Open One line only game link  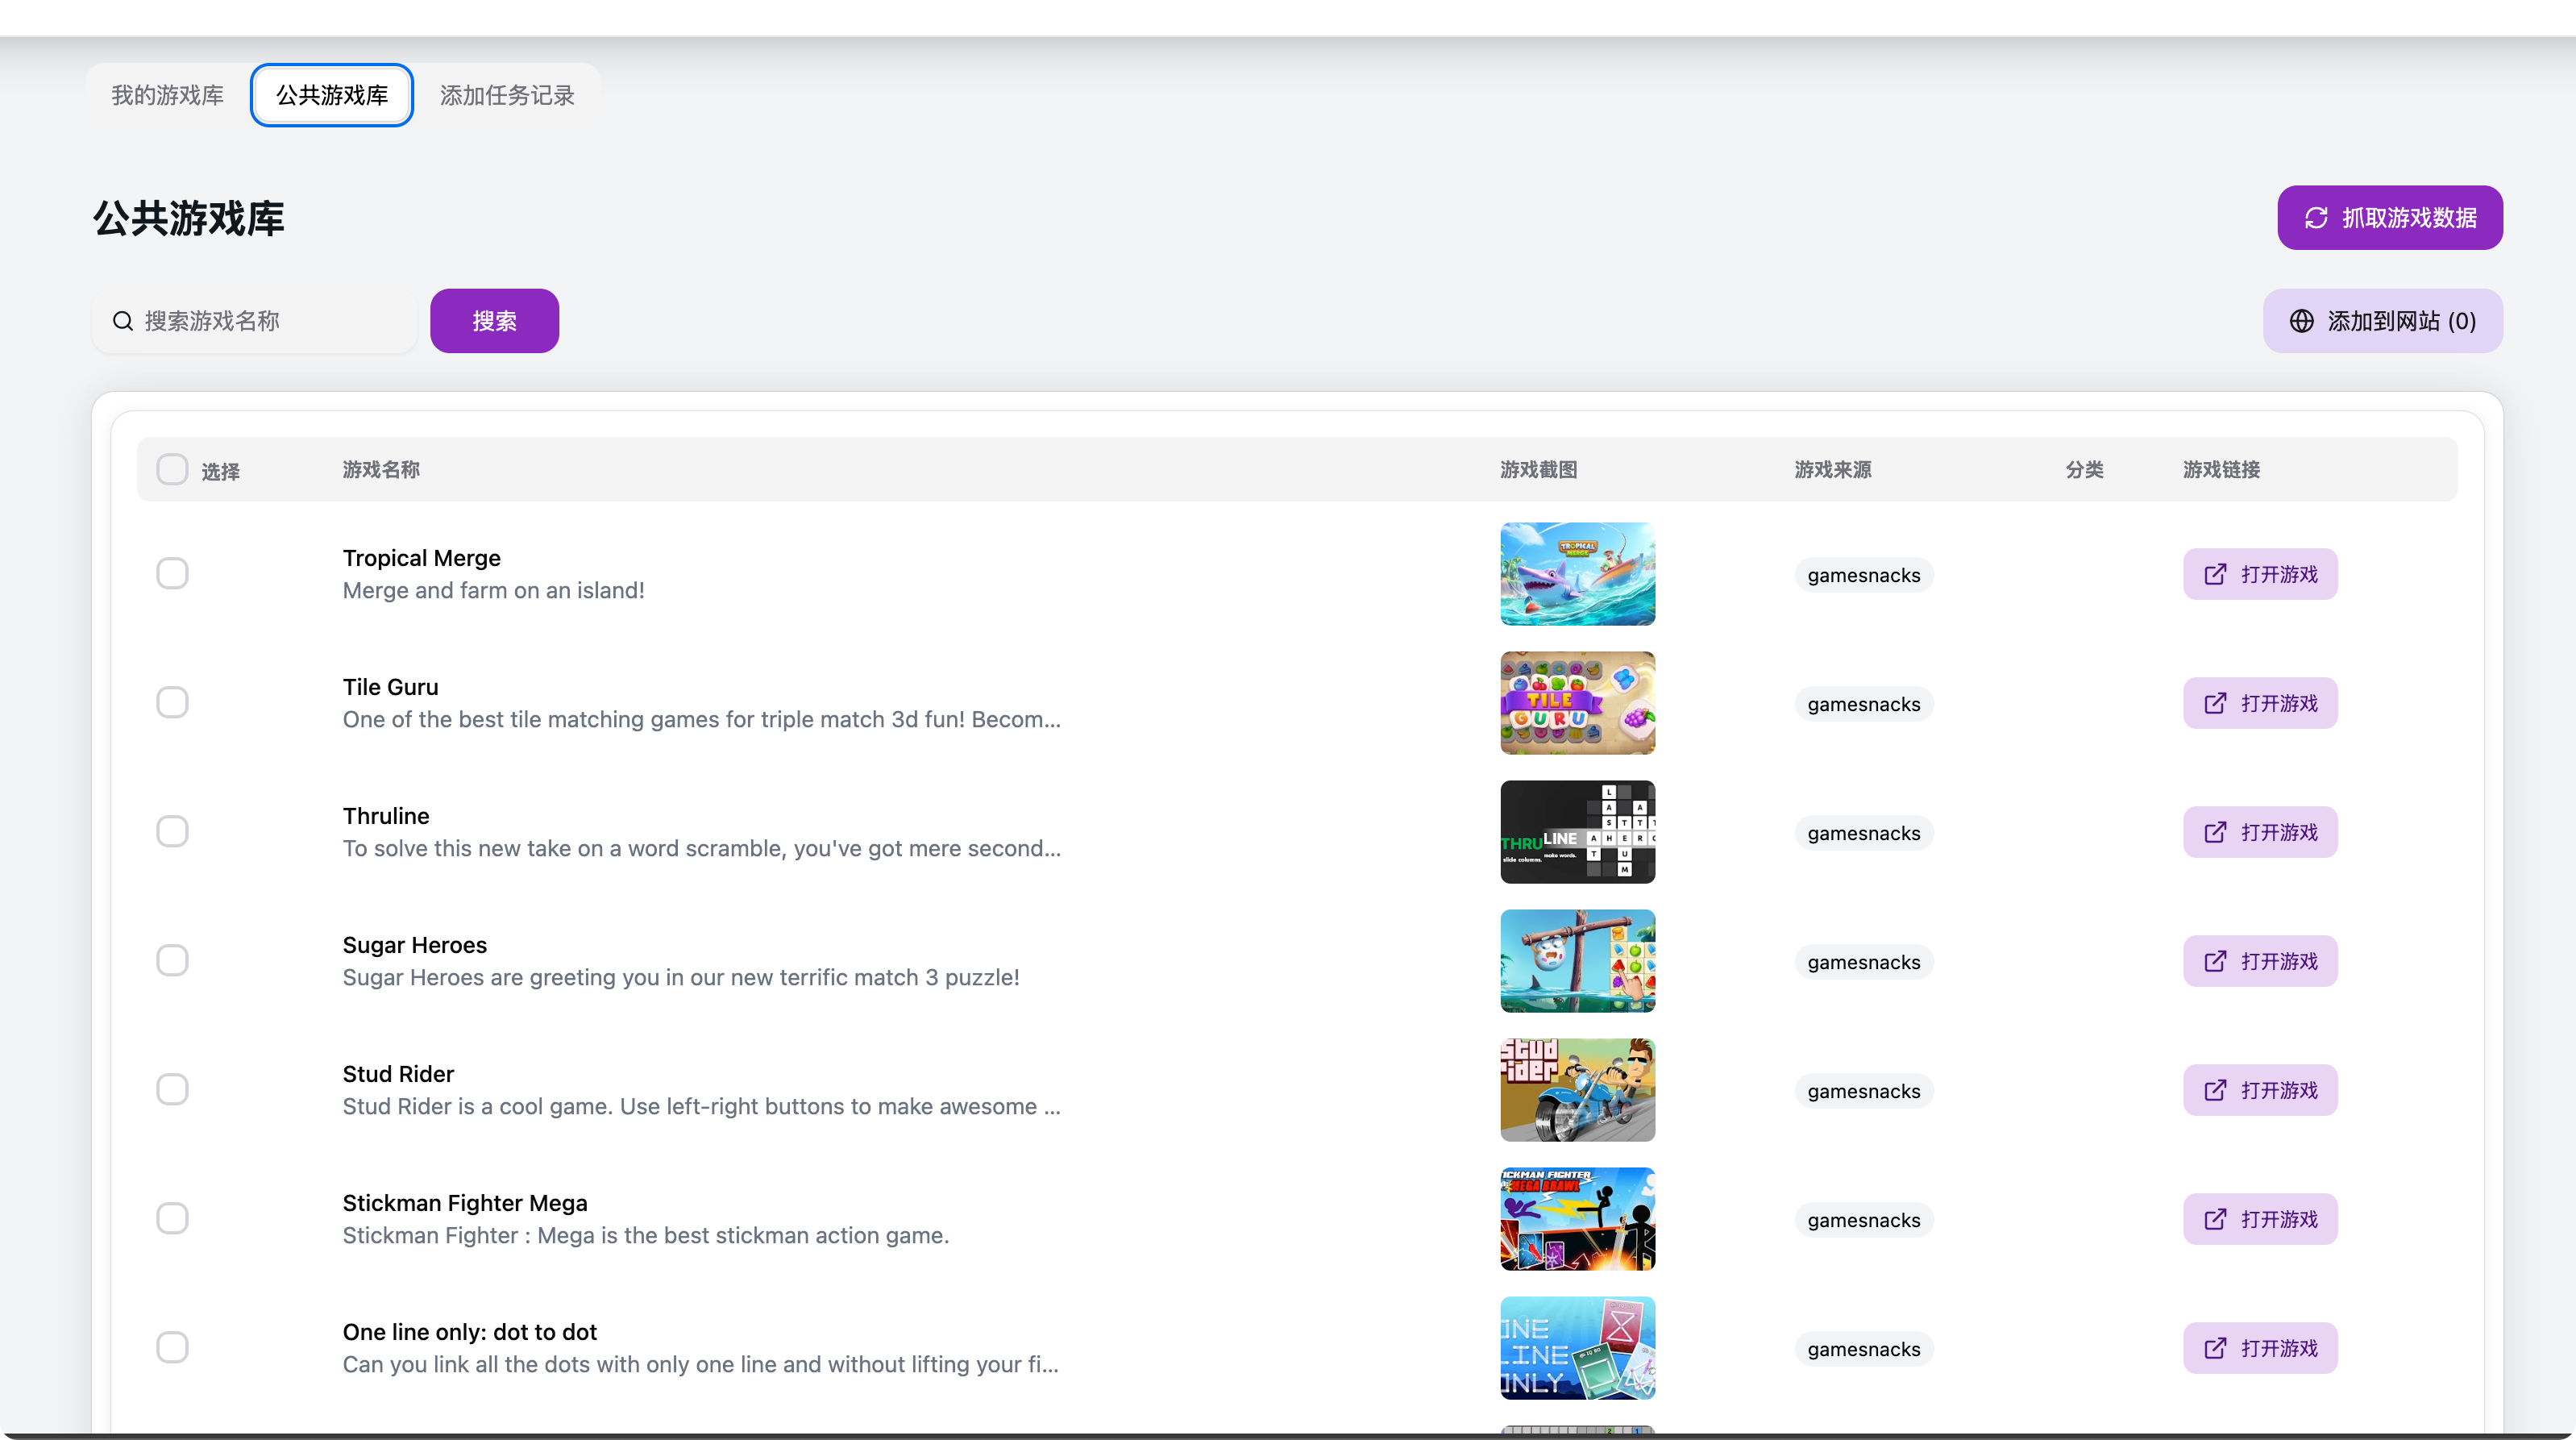click(2260, 1348)
